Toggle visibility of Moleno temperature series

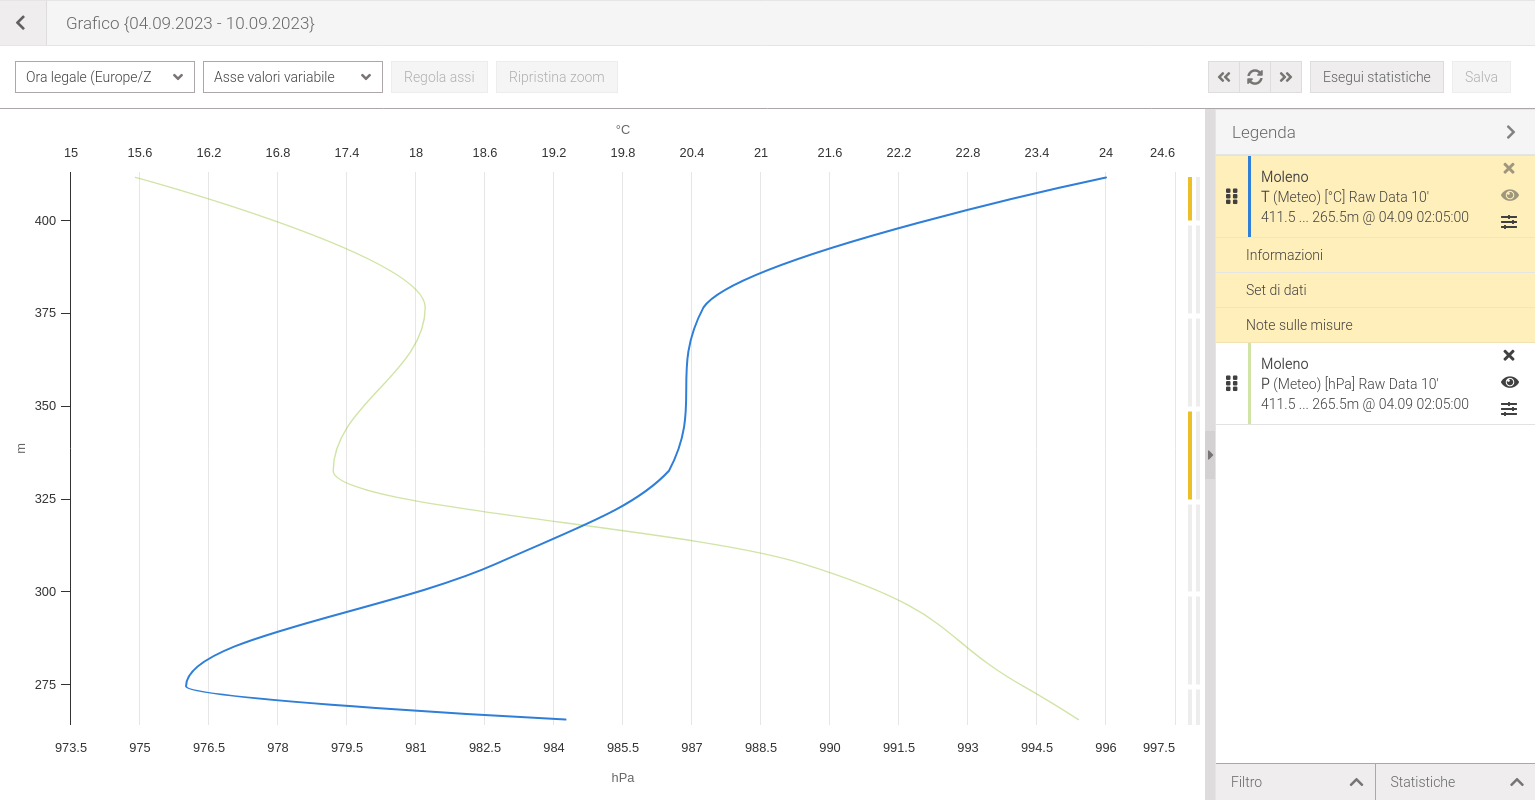[1510, 196]
